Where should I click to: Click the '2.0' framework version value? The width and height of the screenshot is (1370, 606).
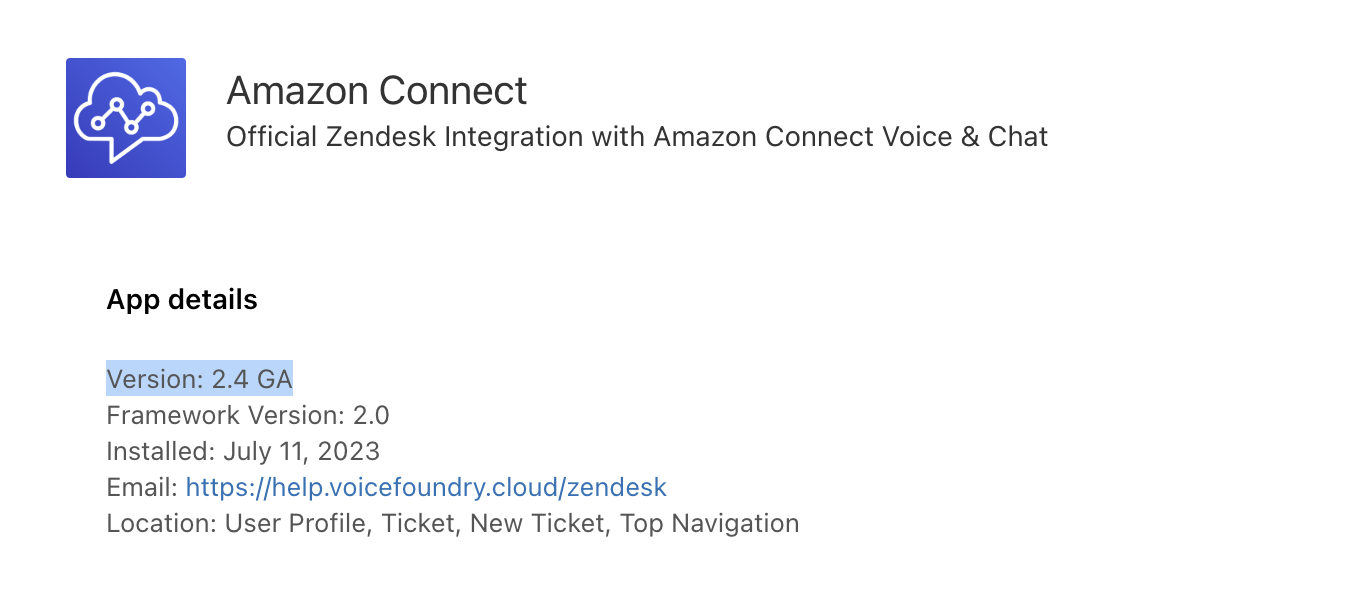tap(368, 415)
